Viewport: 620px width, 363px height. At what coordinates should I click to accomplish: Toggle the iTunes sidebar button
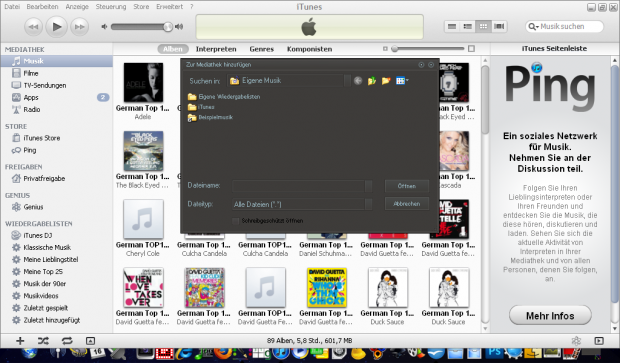(x=599, y=341)
